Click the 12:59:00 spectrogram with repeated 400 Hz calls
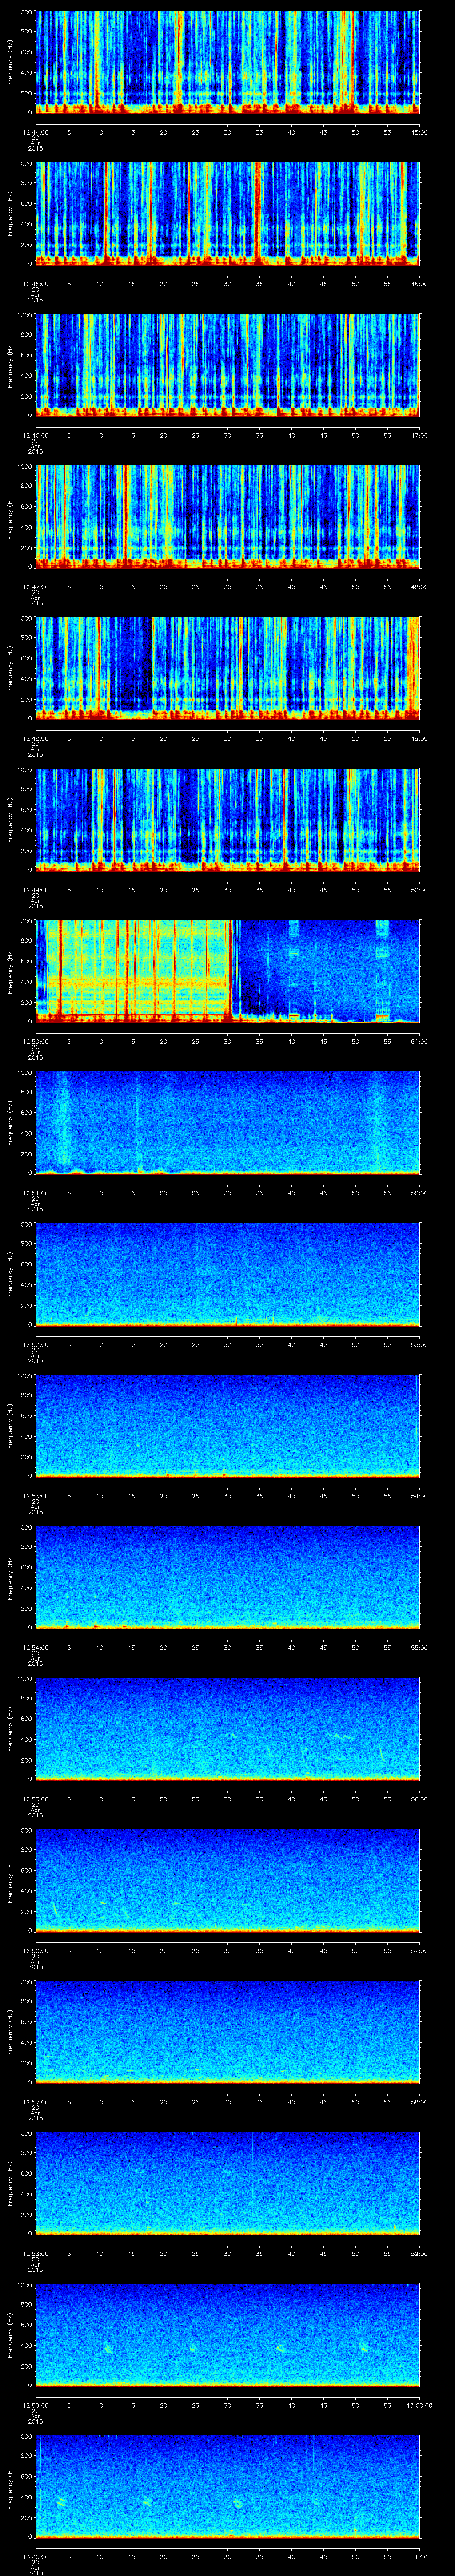 click(x=227, y=2334)
